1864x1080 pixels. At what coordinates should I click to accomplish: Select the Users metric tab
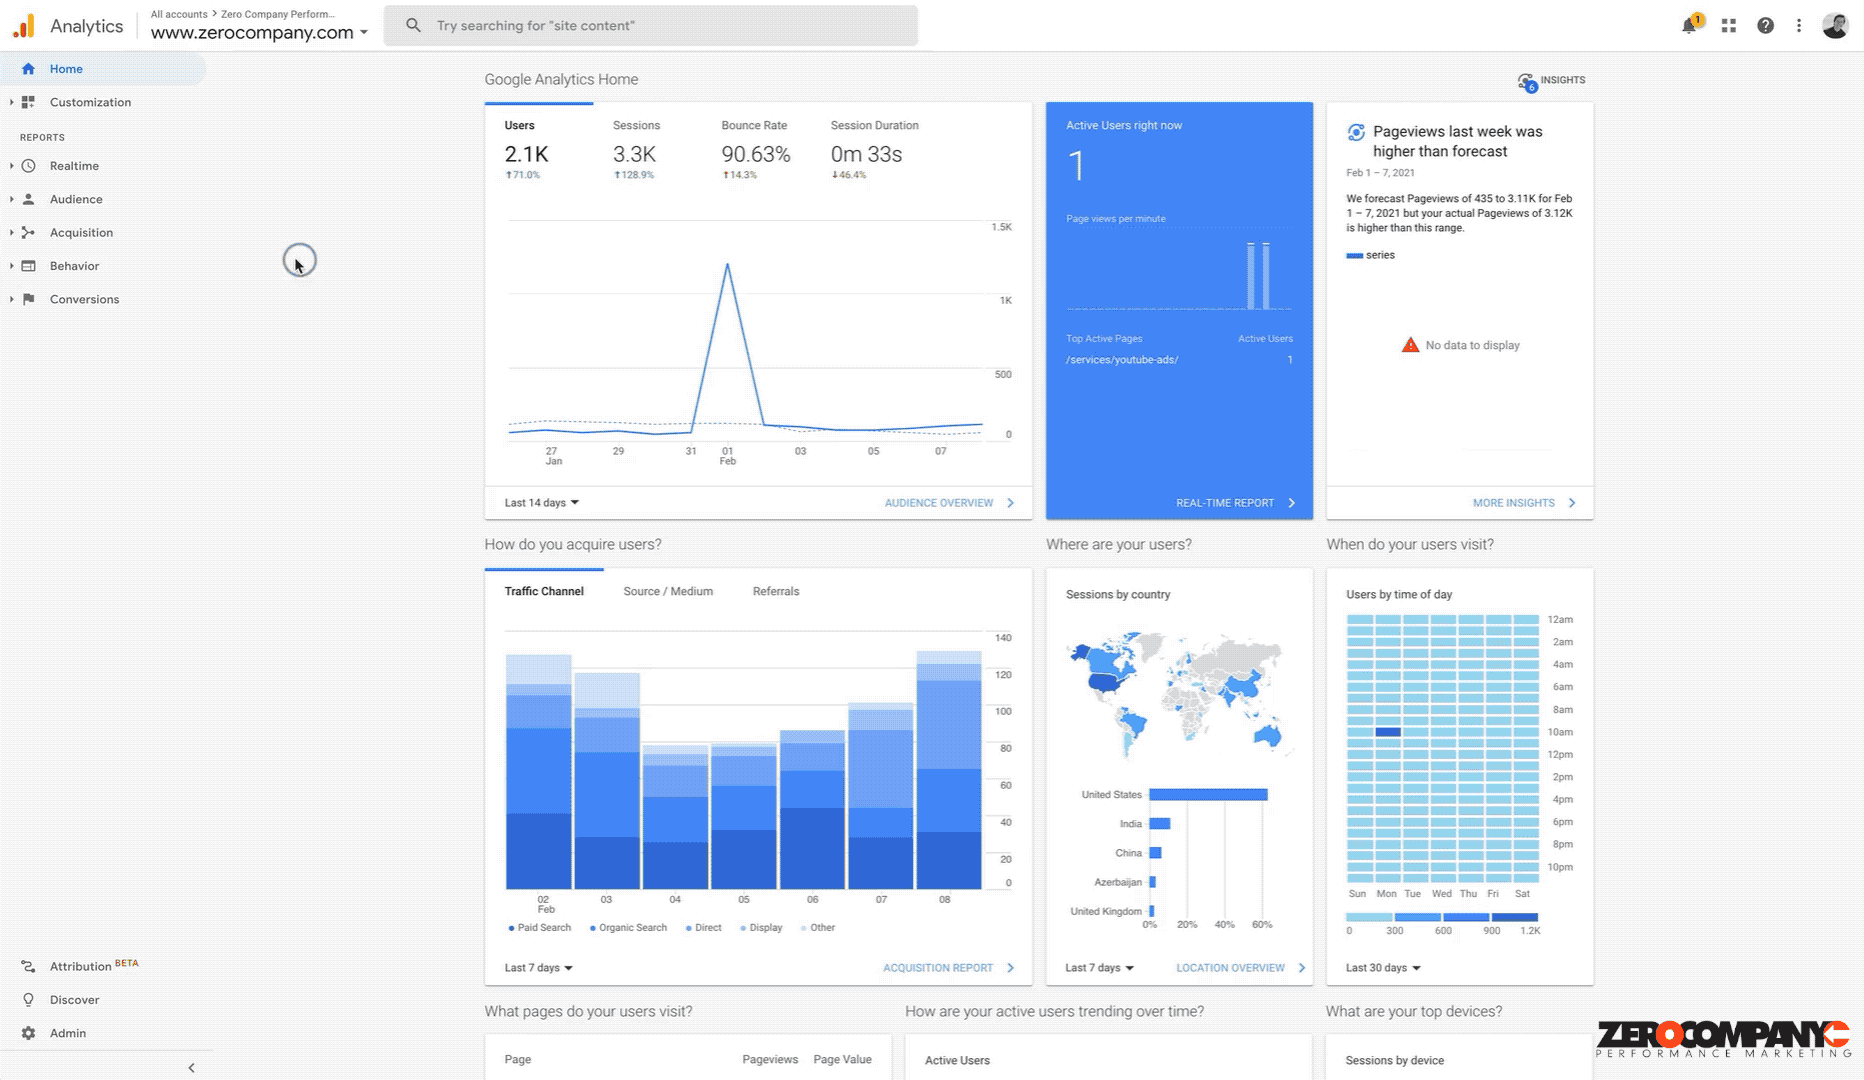(538, 149)
